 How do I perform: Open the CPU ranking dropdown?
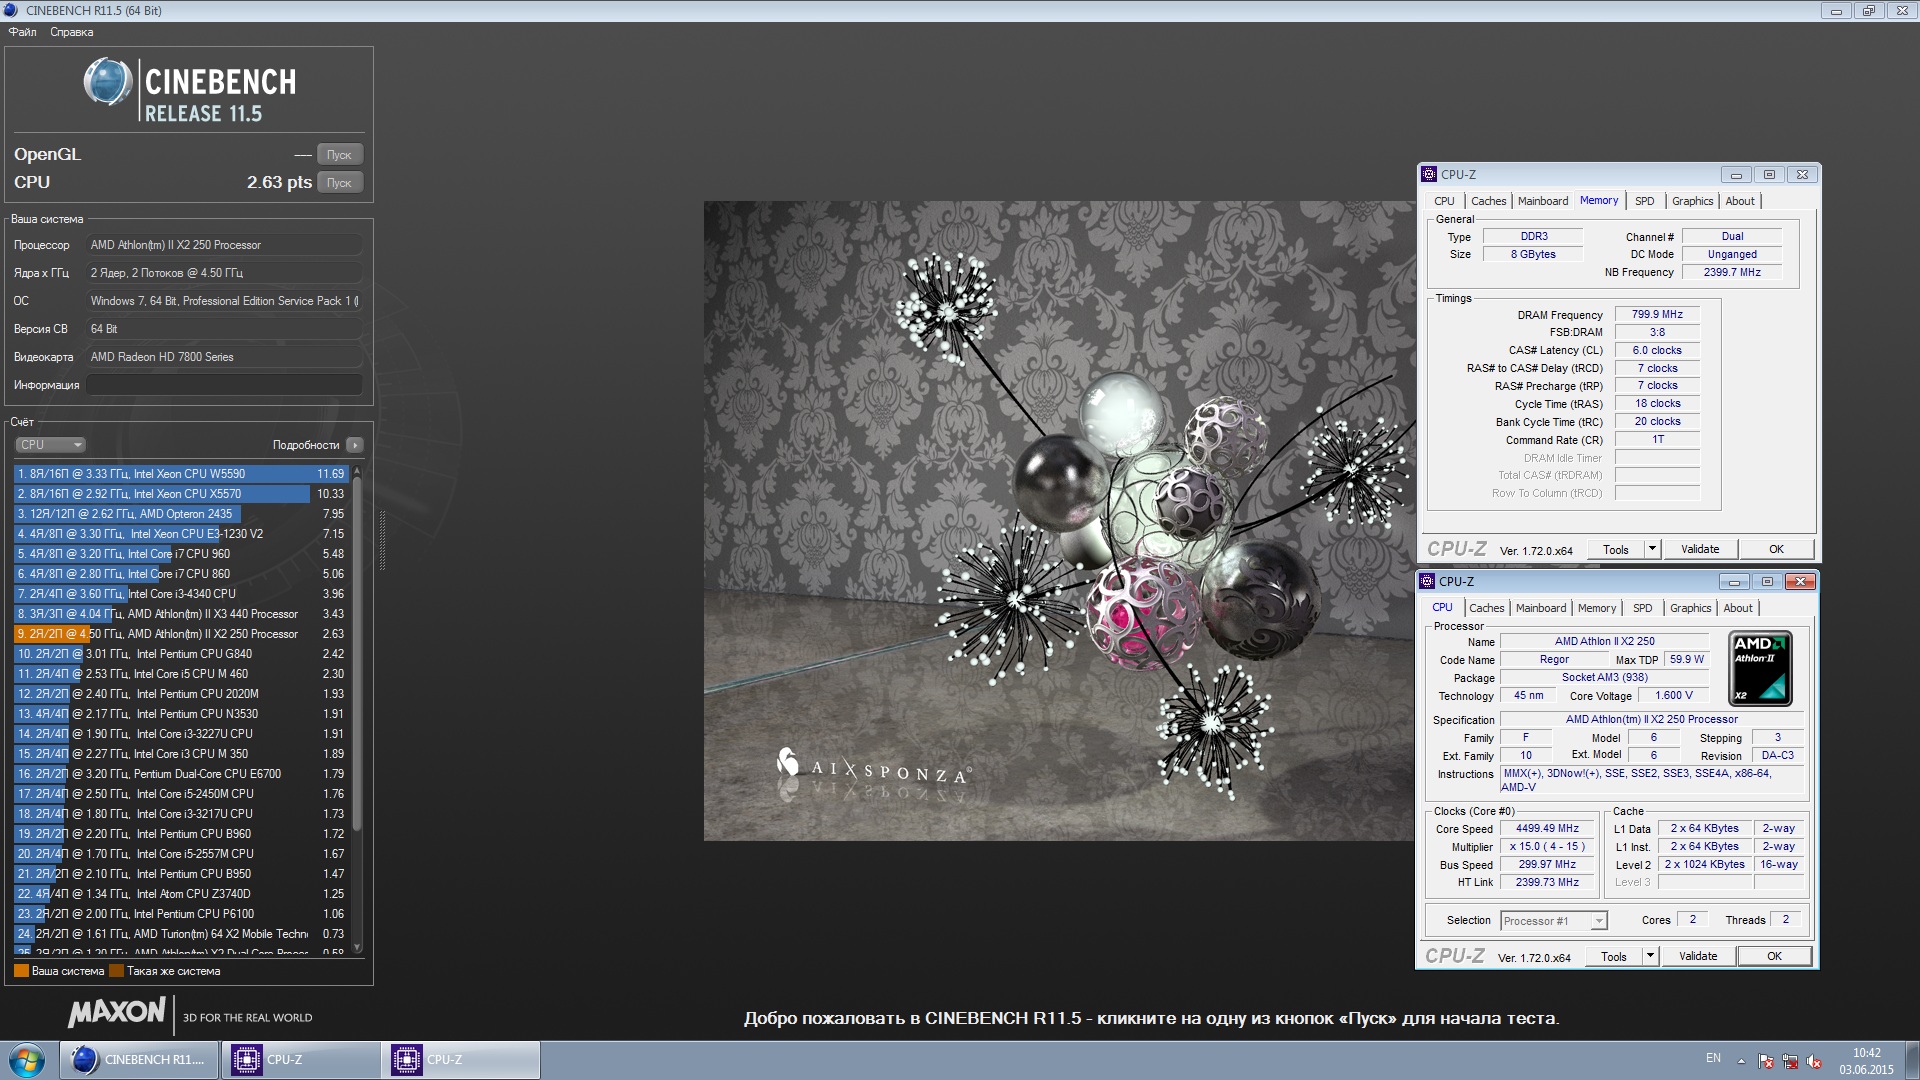[x=50, y=445]
